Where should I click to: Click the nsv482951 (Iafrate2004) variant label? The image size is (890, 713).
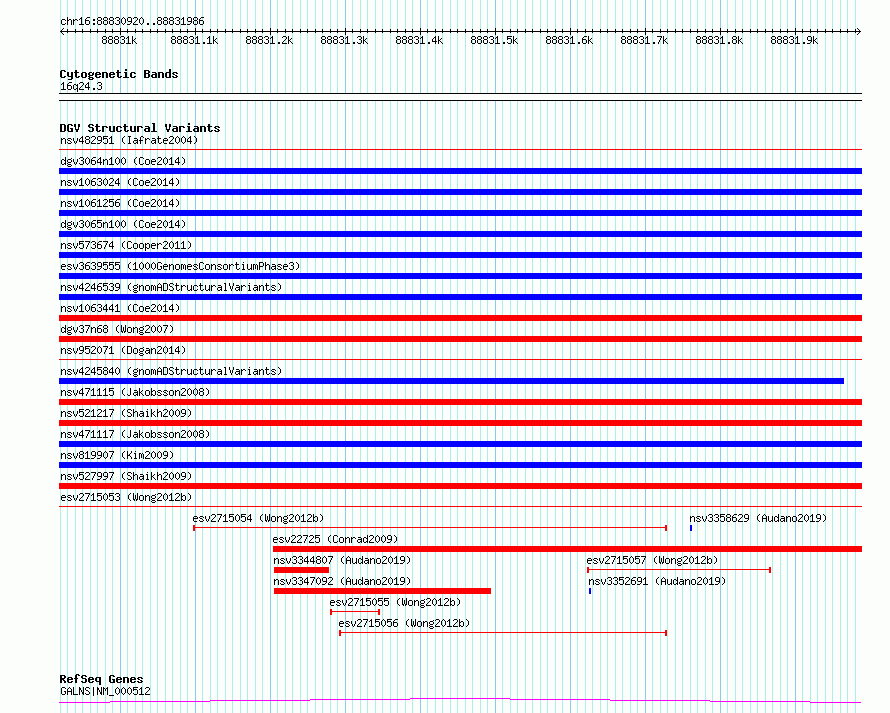129,140
